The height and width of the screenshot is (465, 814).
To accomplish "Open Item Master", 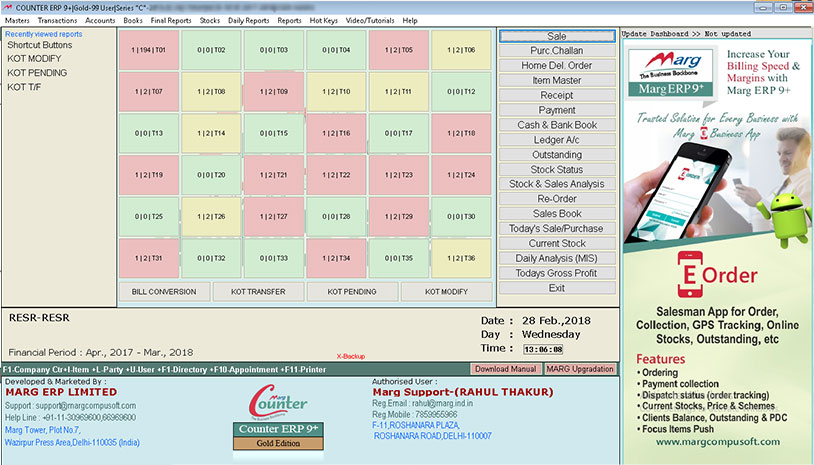I will 557,80.
